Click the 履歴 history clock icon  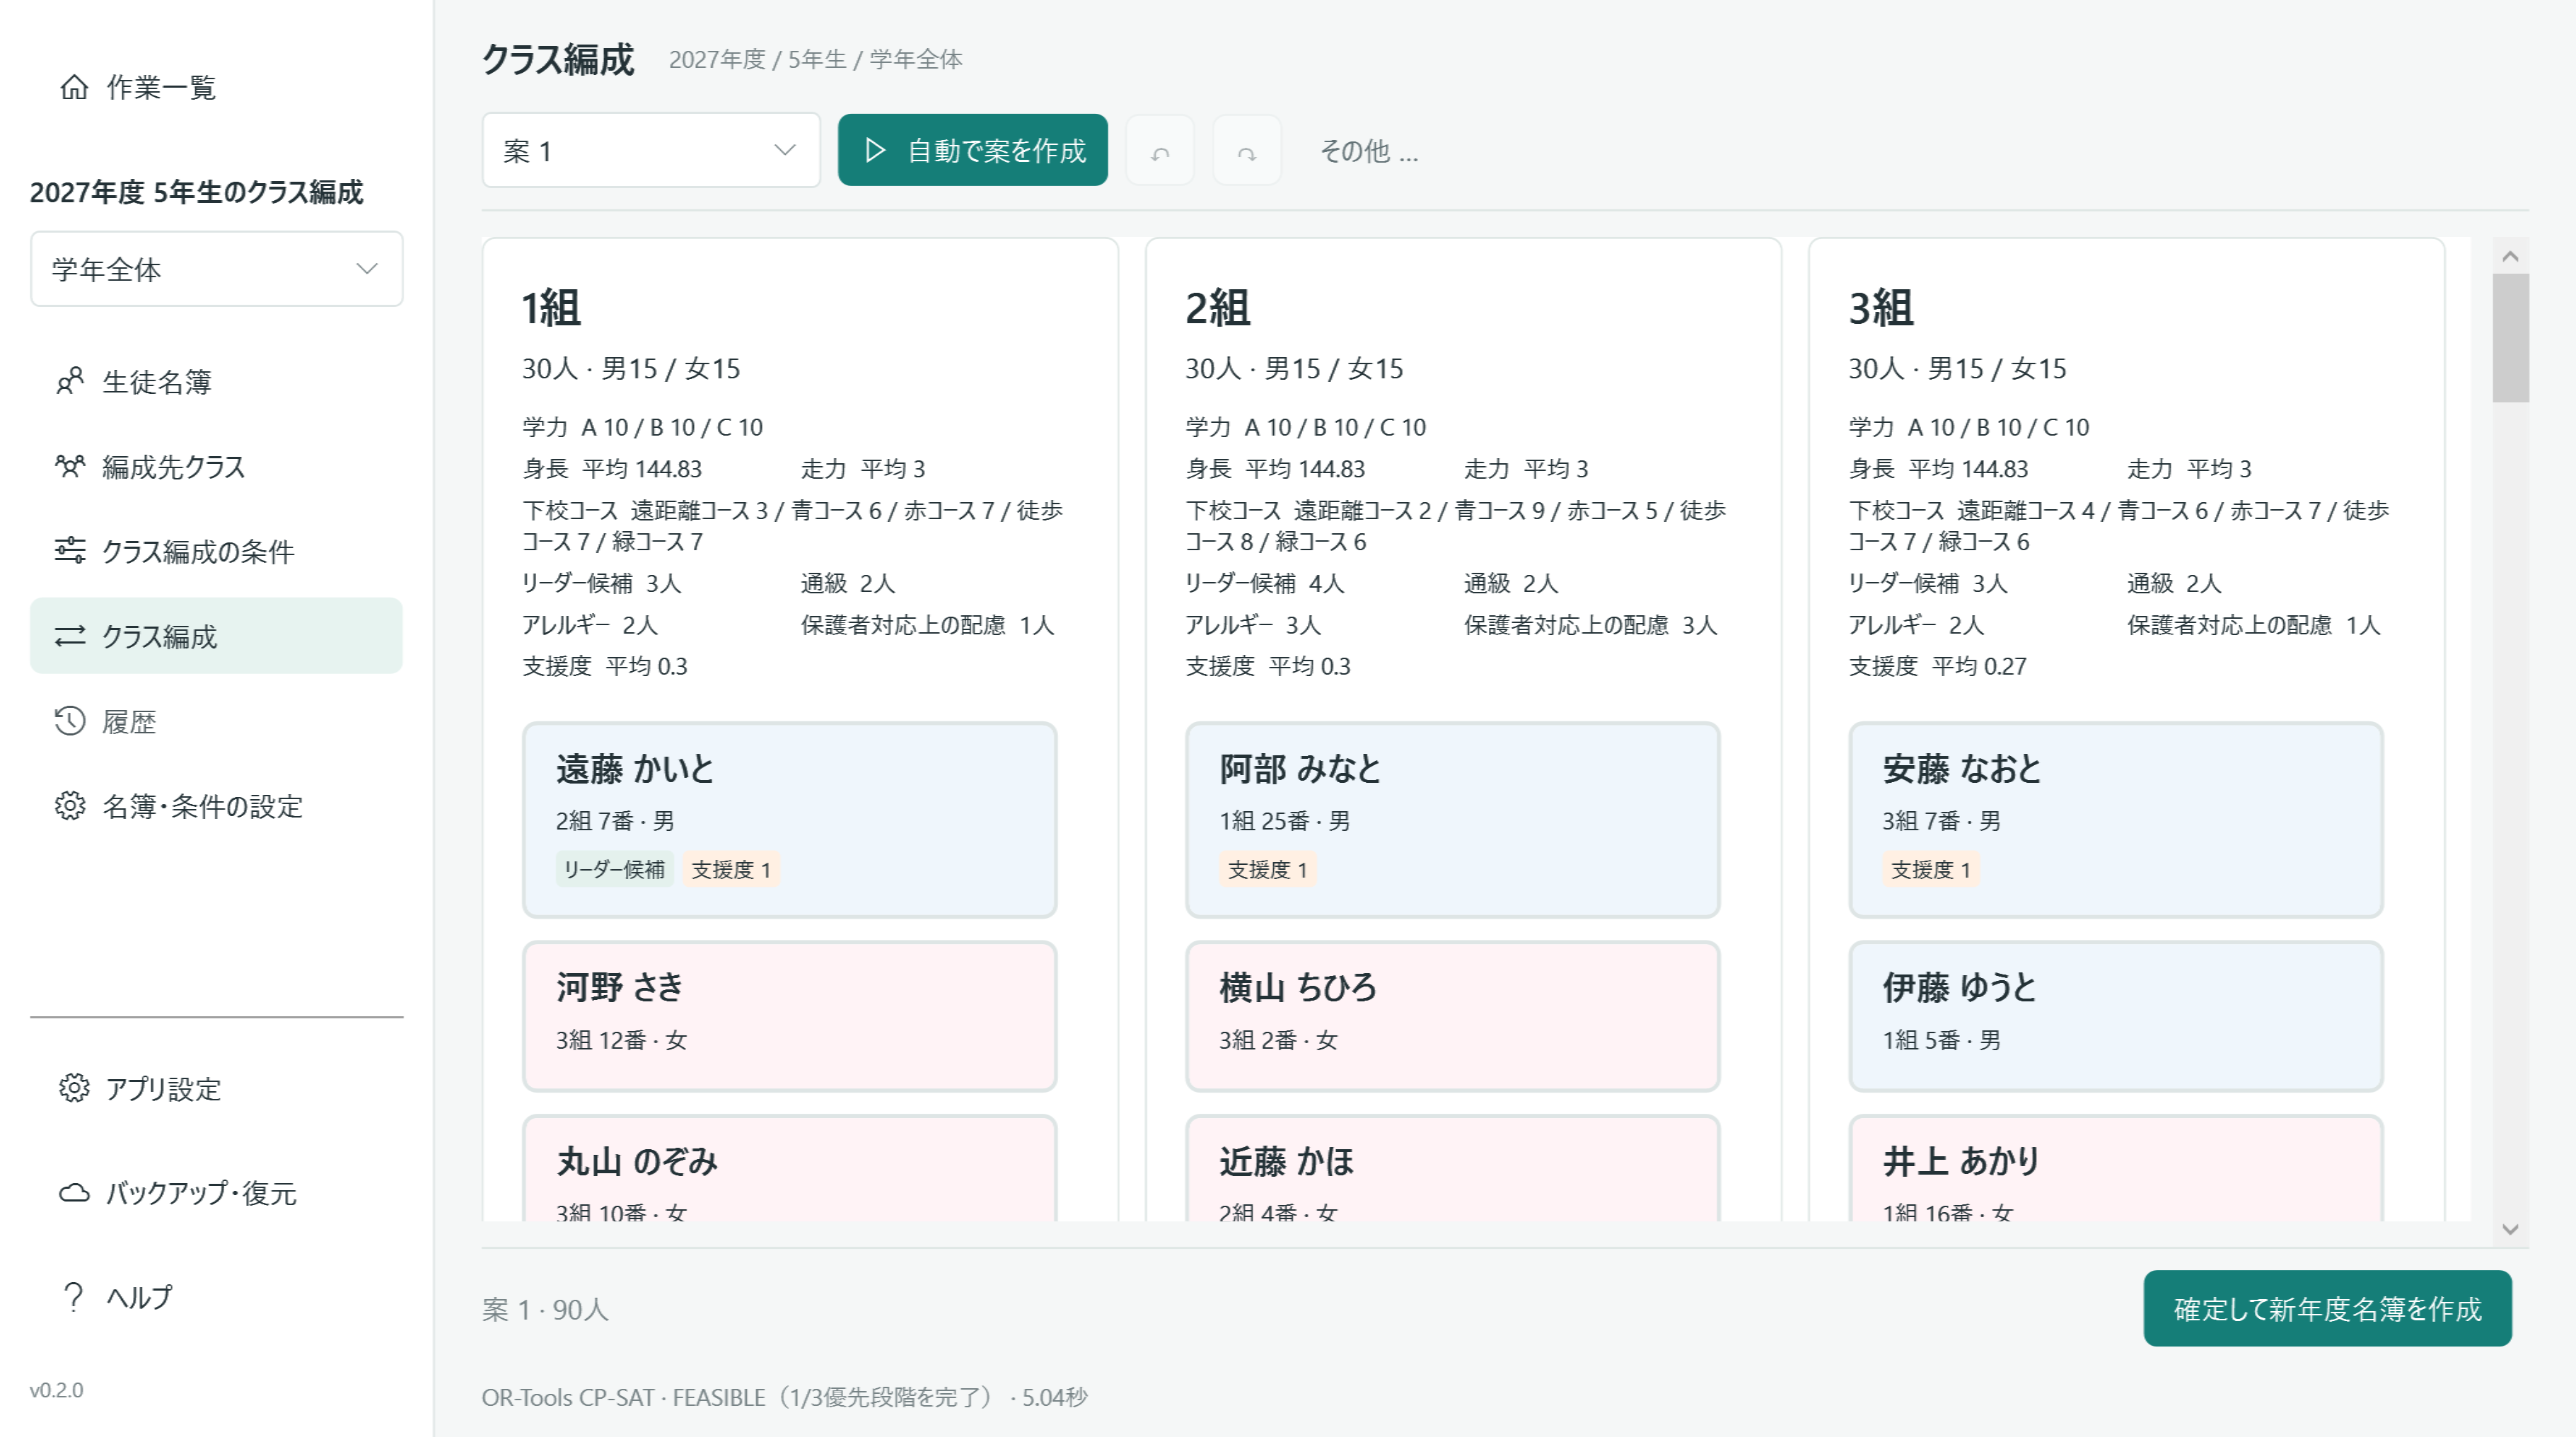coord(69,721)
